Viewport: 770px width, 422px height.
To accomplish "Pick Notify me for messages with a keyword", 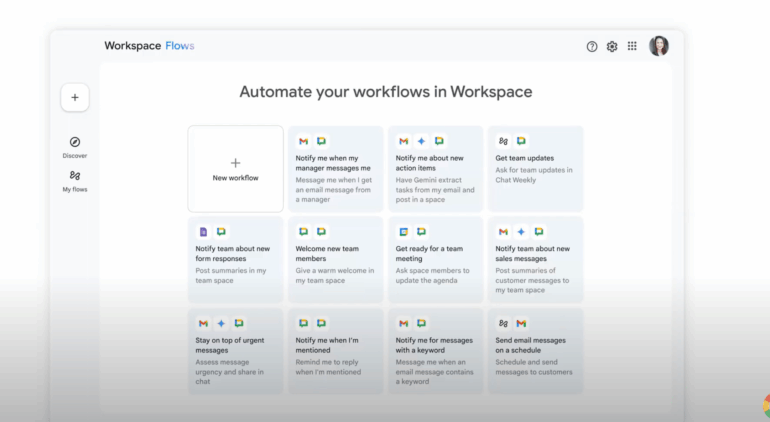I will tap(435, 350).
